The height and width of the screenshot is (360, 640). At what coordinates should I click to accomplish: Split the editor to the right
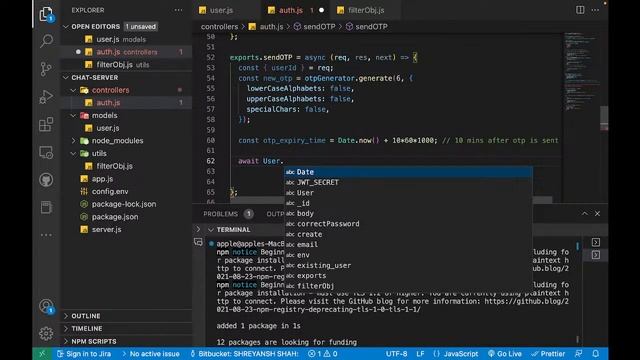coord(580,10)
